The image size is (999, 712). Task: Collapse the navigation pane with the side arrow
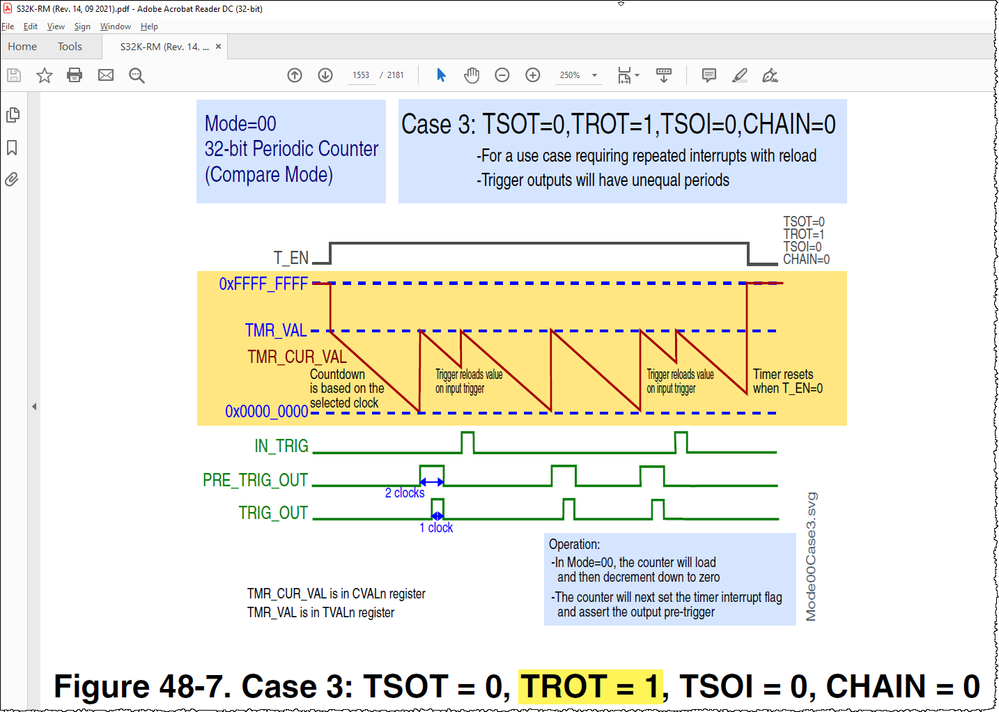coord(34,406)
